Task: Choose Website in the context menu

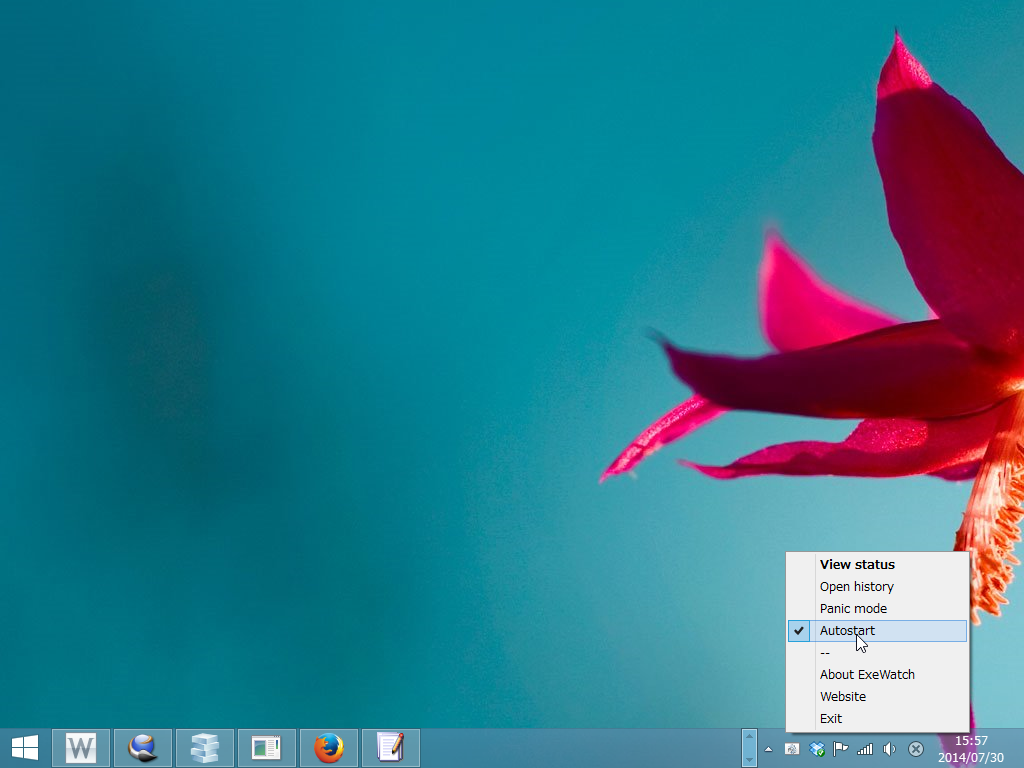Action: 877,697
